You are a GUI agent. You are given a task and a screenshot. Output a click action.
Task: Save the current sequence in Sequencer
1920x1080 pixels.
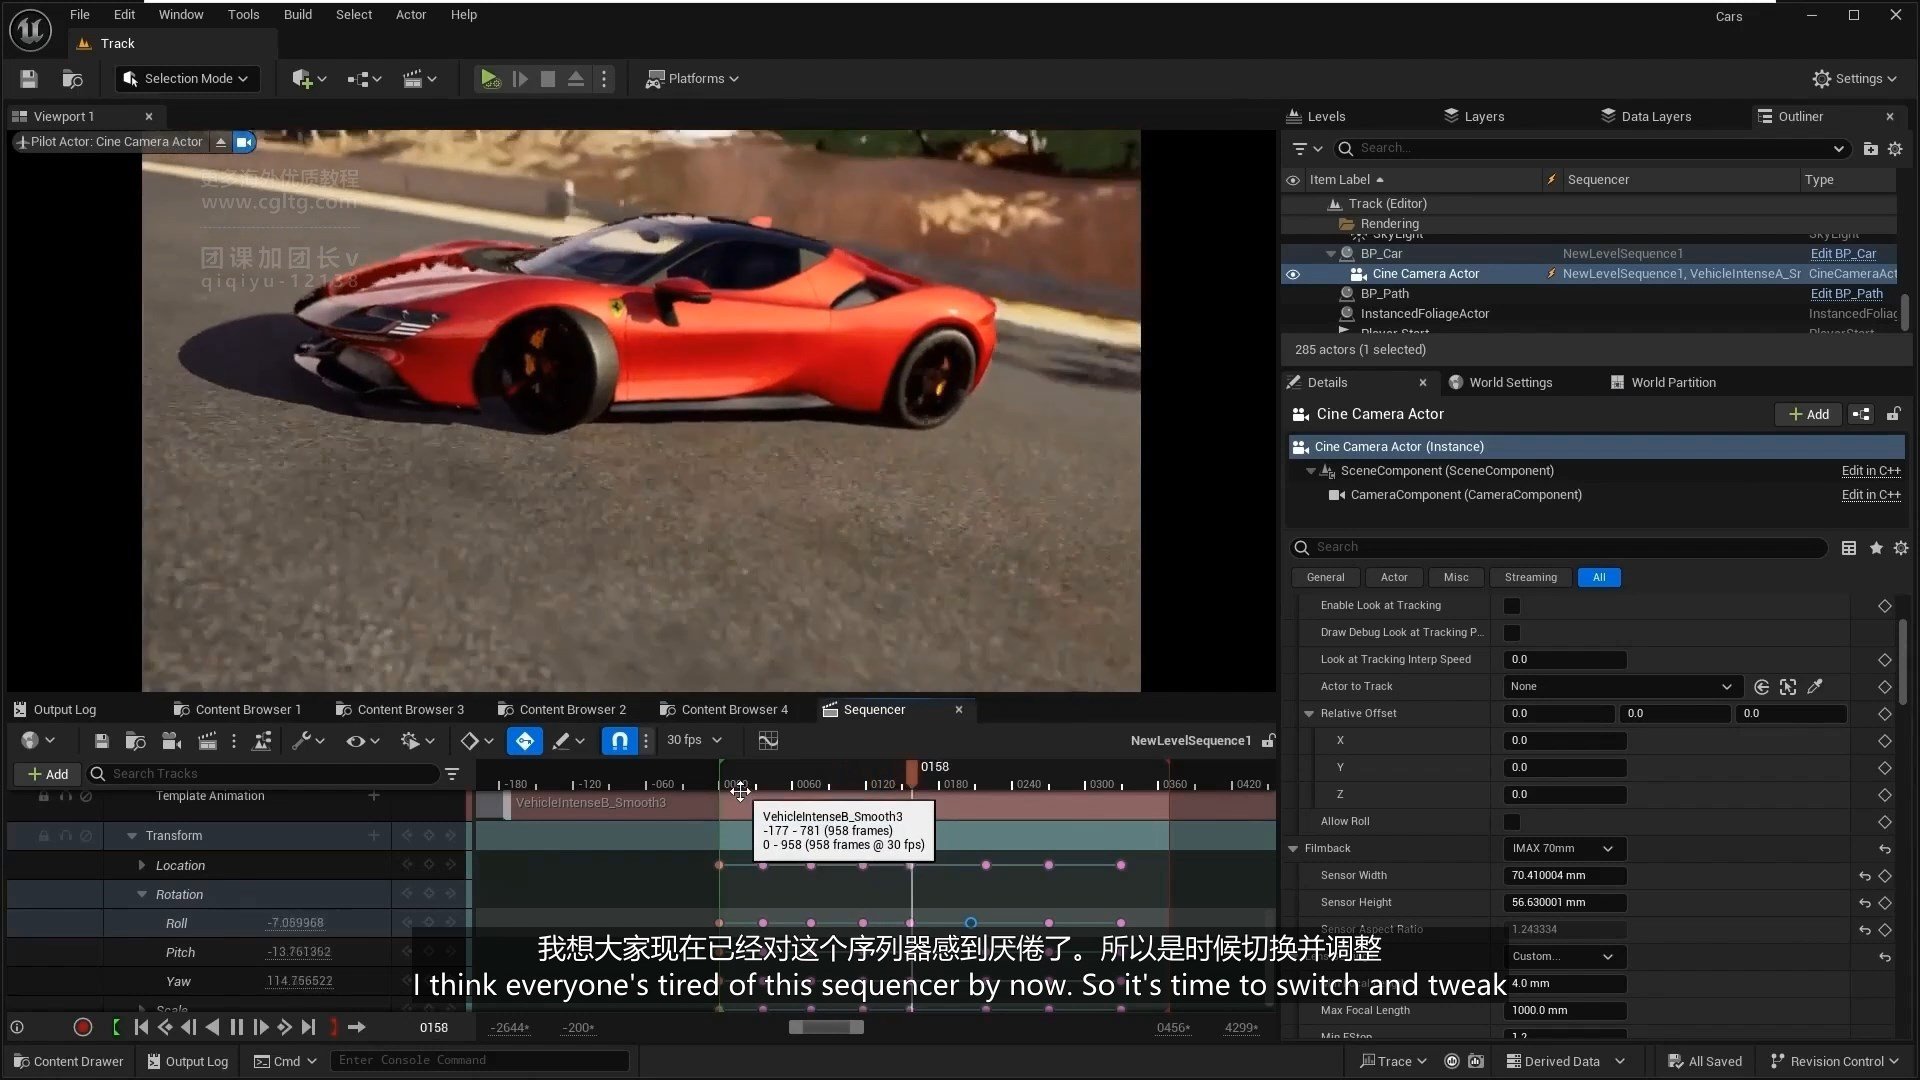[x=101, y=741]
